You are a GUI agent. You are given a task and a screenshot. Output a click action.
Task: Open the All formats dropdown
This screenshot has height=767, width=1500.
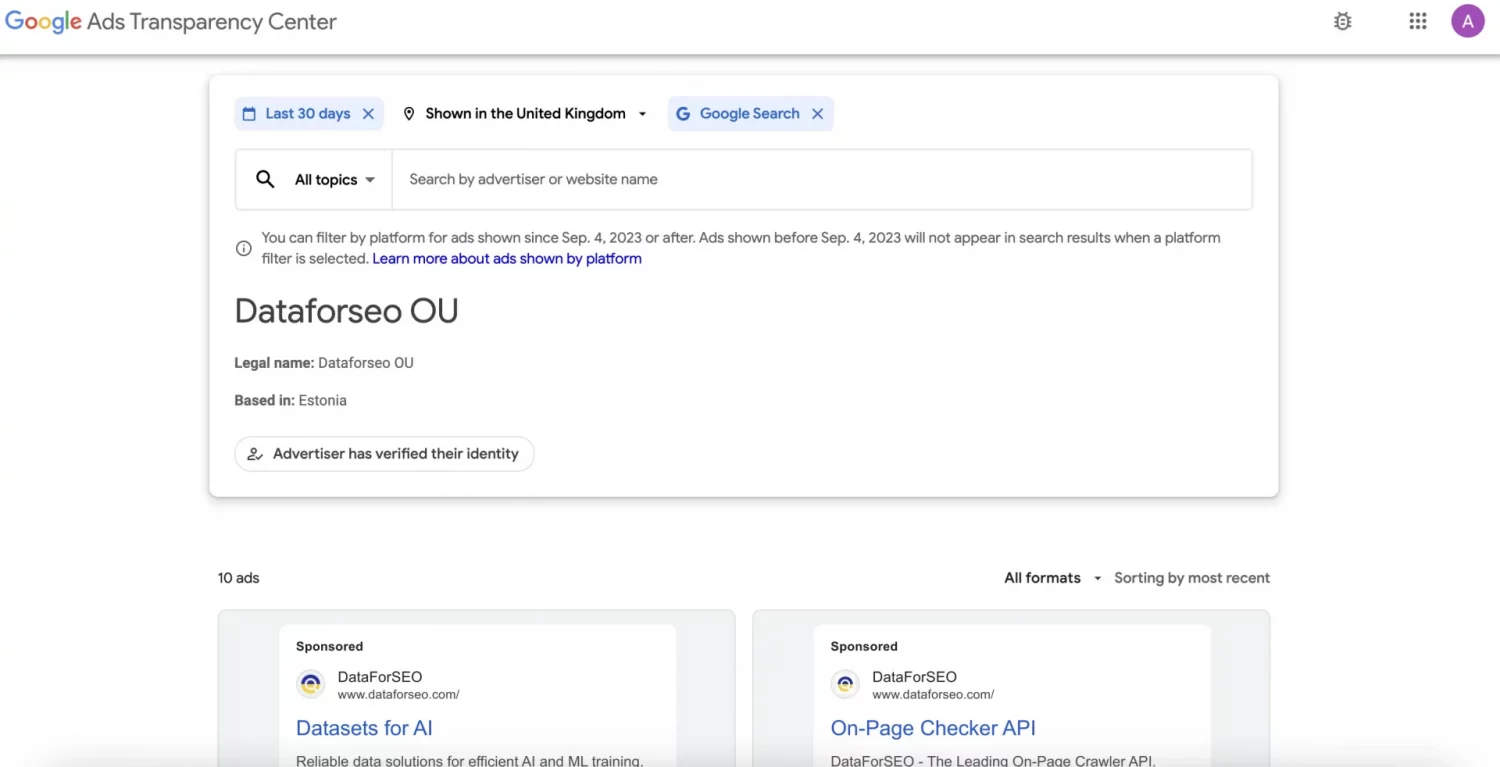point(1052,578)
